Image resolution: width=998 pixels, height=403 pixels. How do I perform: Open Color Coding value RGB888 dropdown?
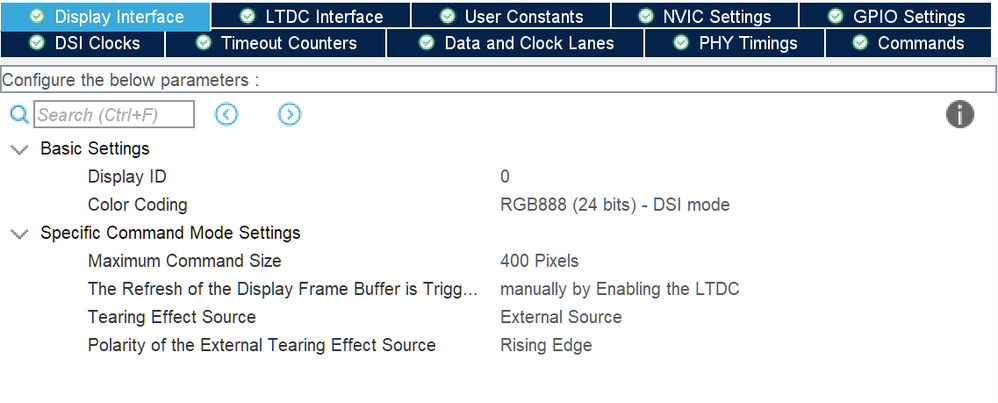pyautogui.click(x=615, y=205)
